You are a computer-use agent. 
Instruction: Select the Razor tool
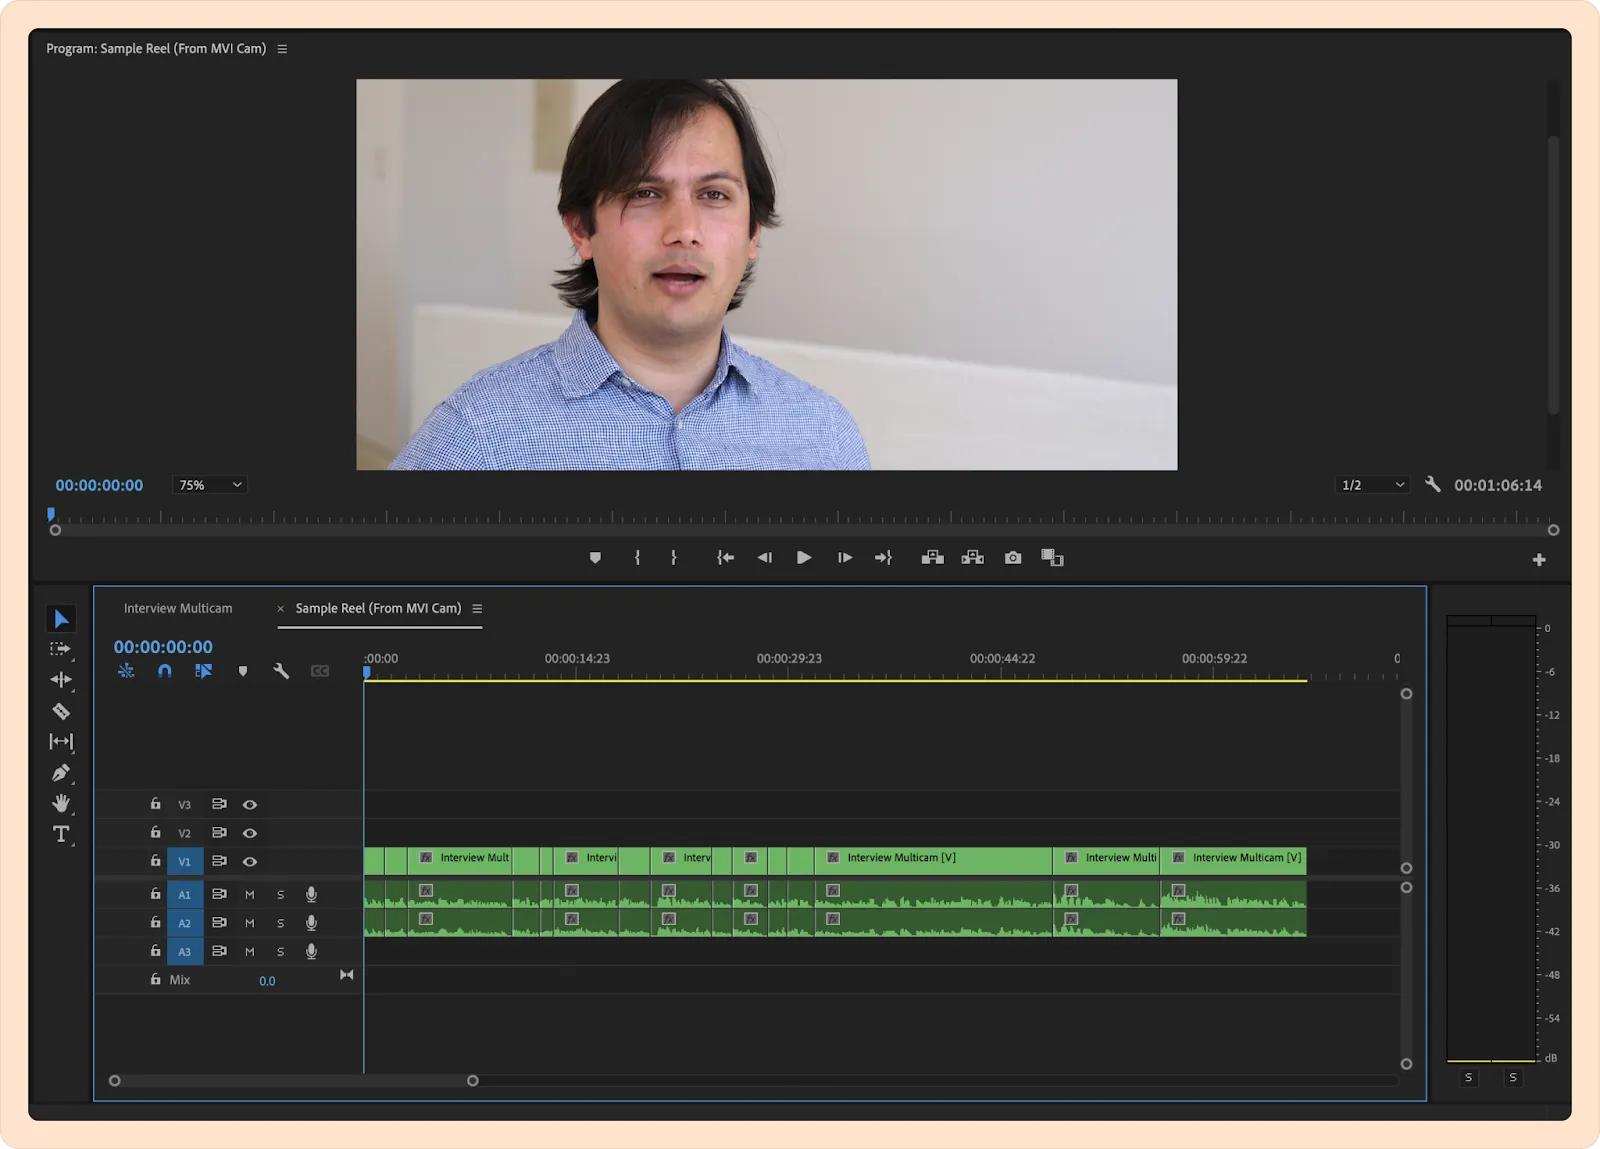pyautogui.click(x=61, y=711)
